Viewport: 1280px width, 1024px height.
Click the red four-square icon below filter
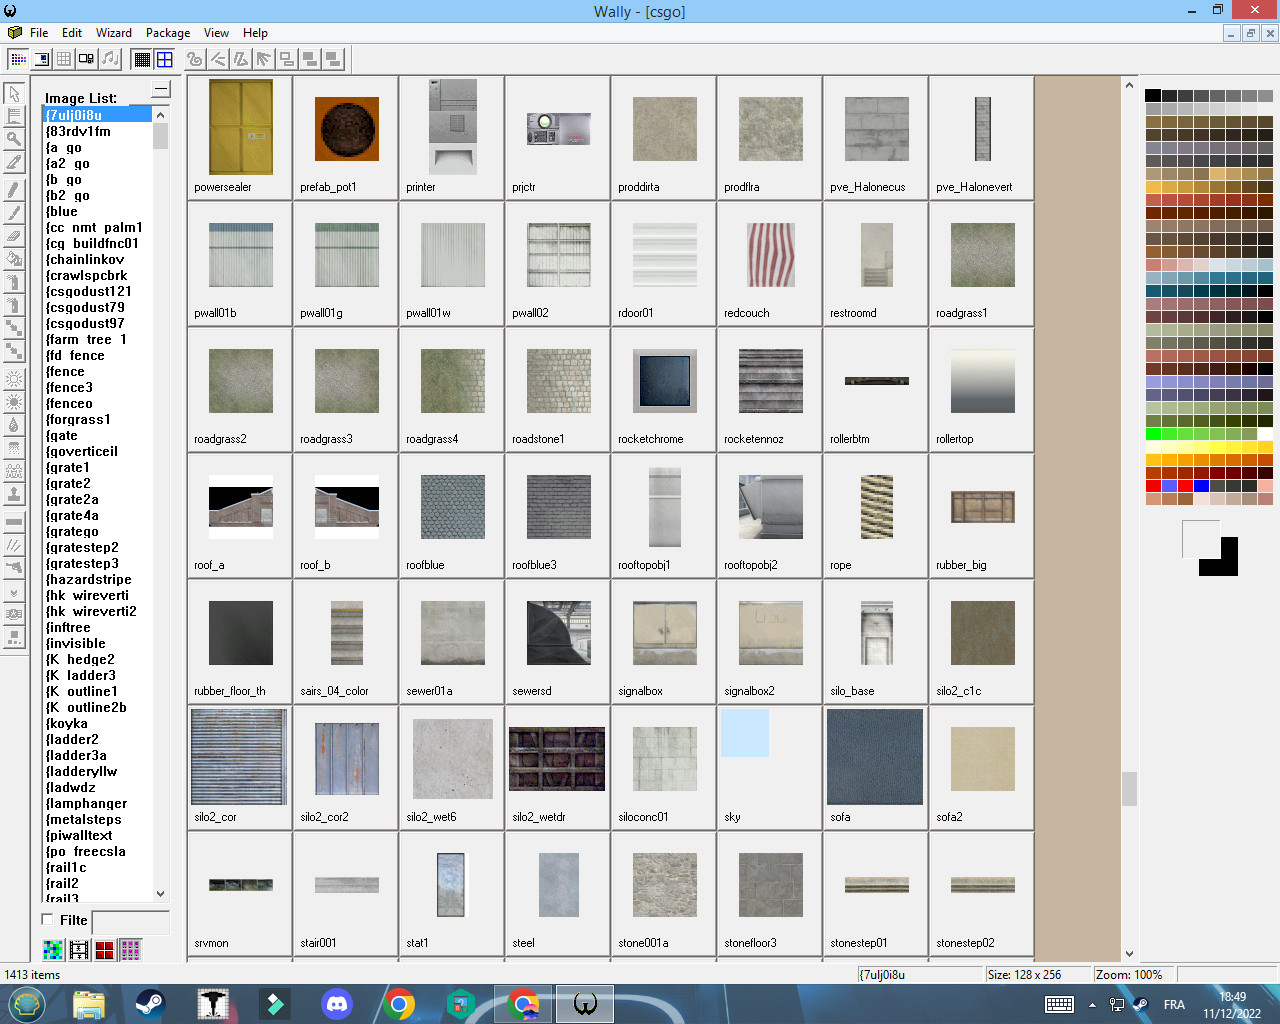pos(105,950)
